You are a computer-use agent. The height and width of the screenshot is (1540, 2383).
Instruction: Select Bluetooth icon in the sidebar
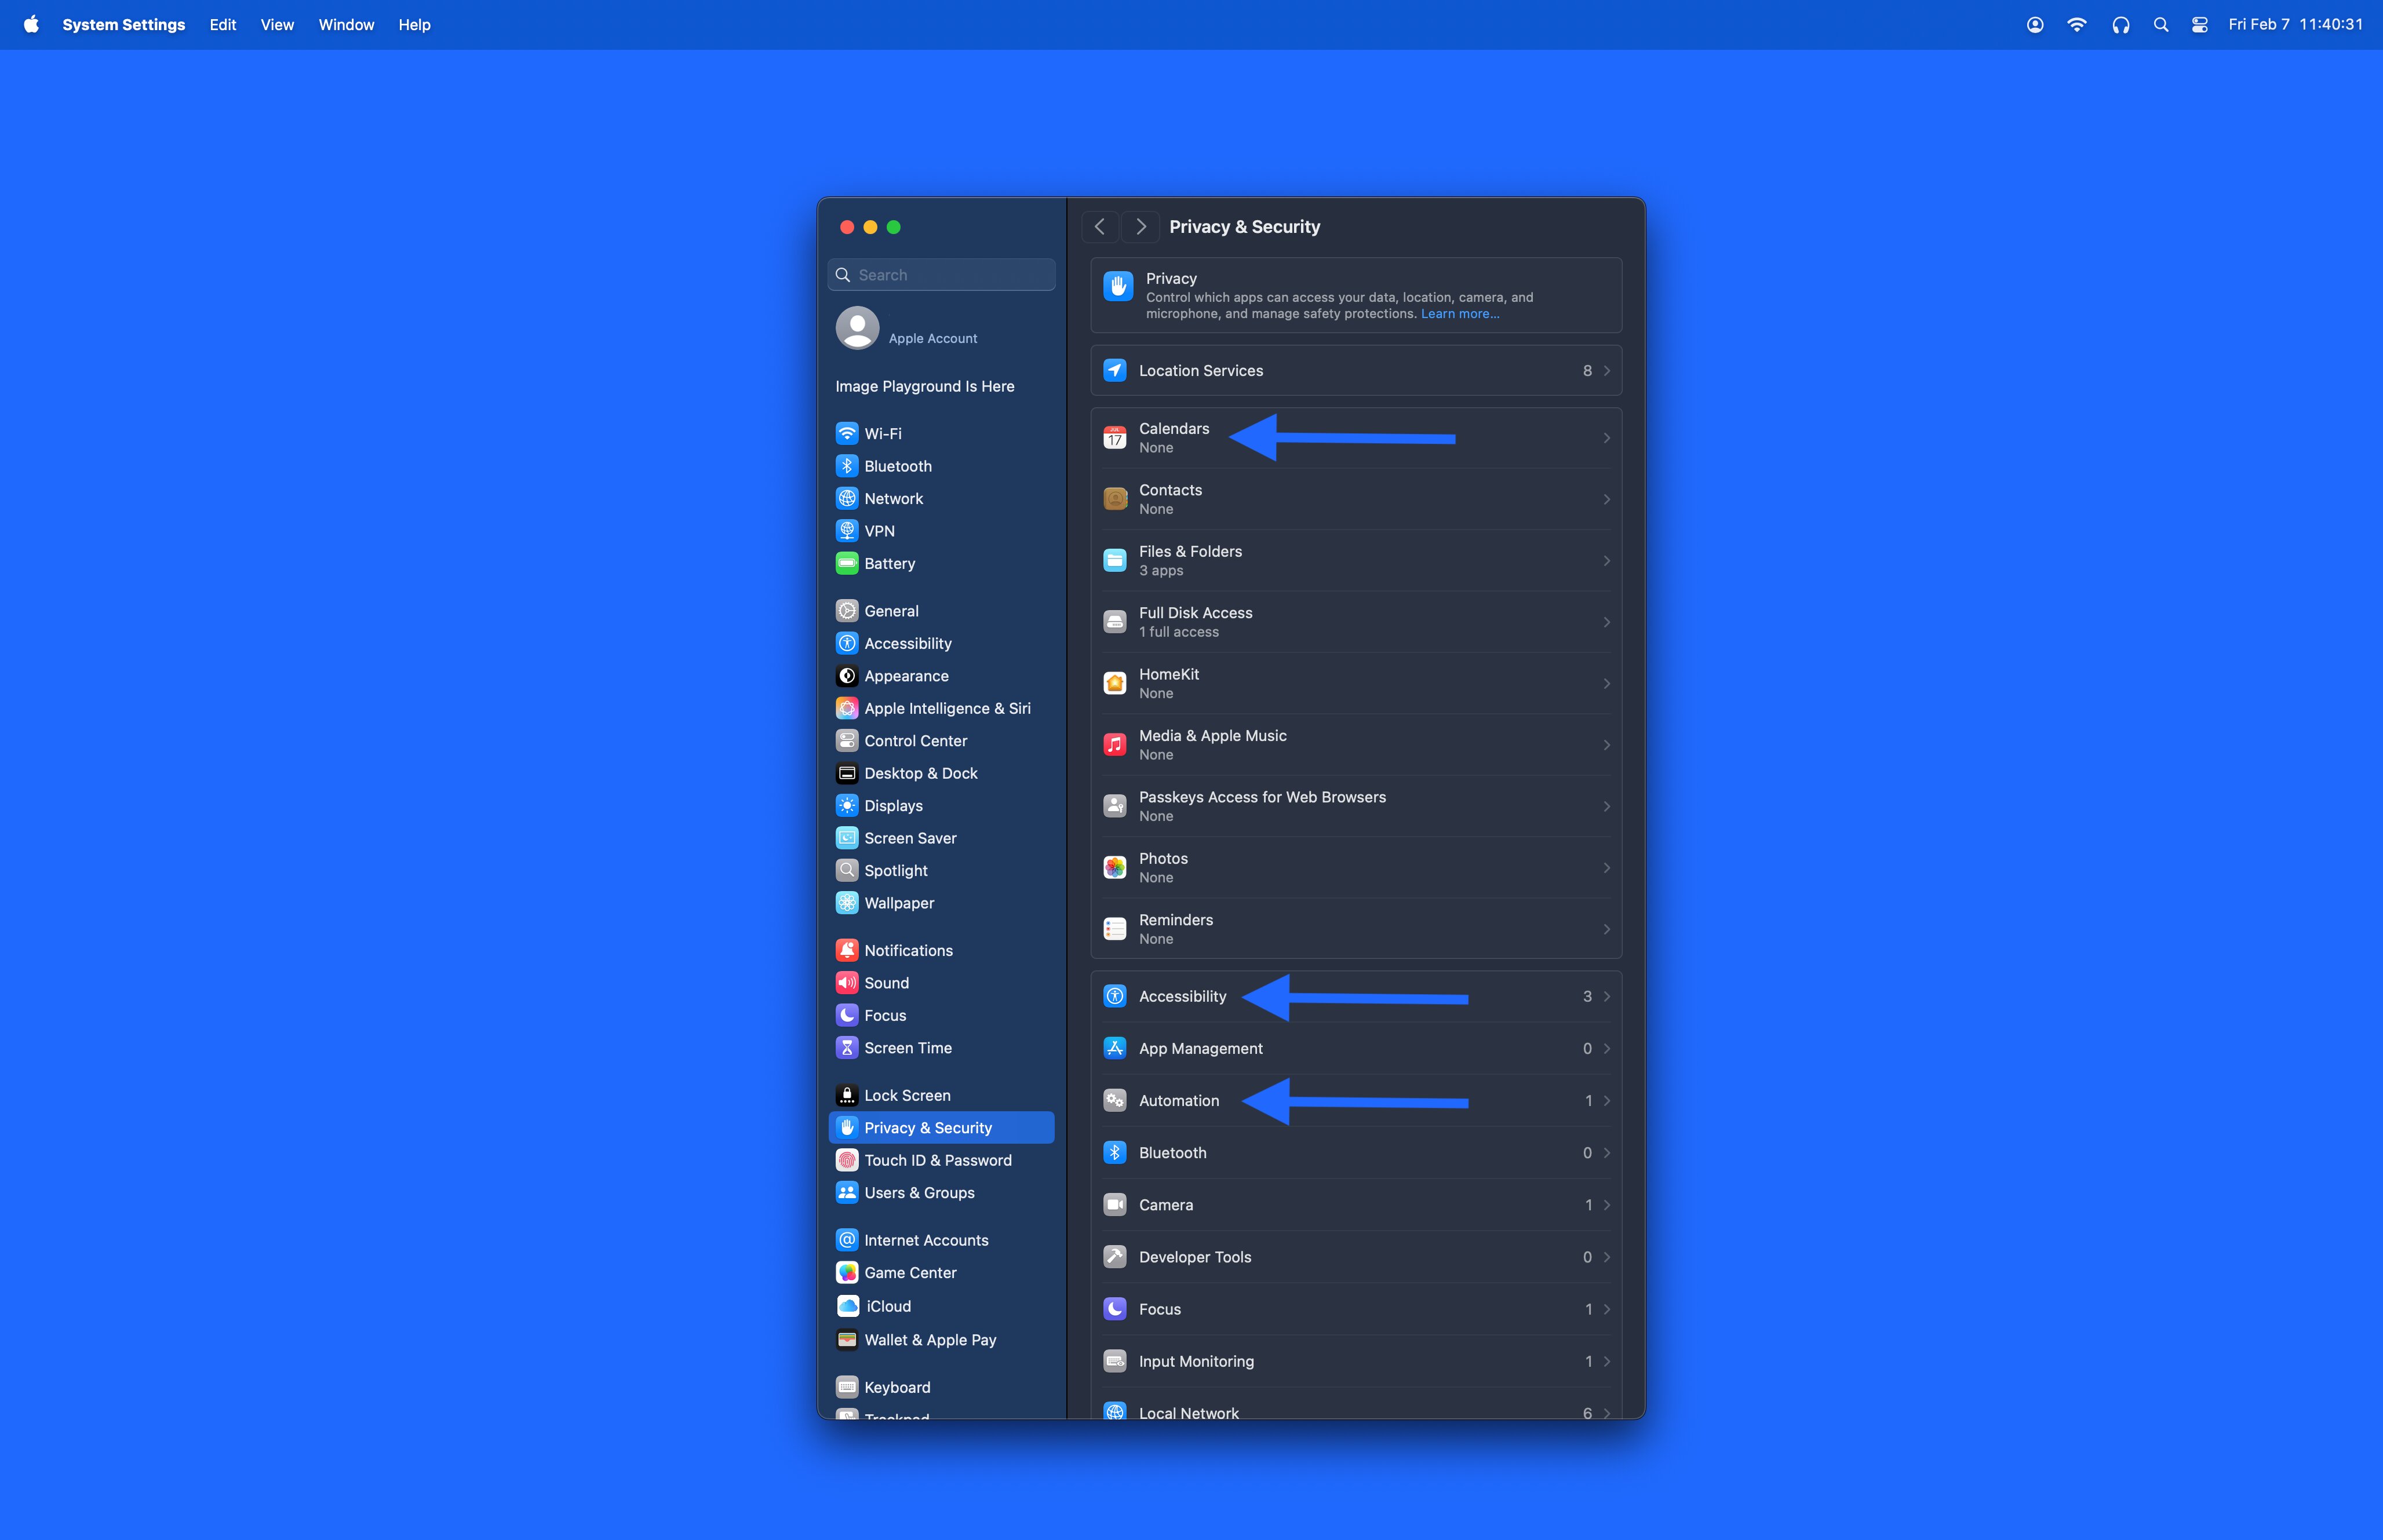[x=847, y=466]
